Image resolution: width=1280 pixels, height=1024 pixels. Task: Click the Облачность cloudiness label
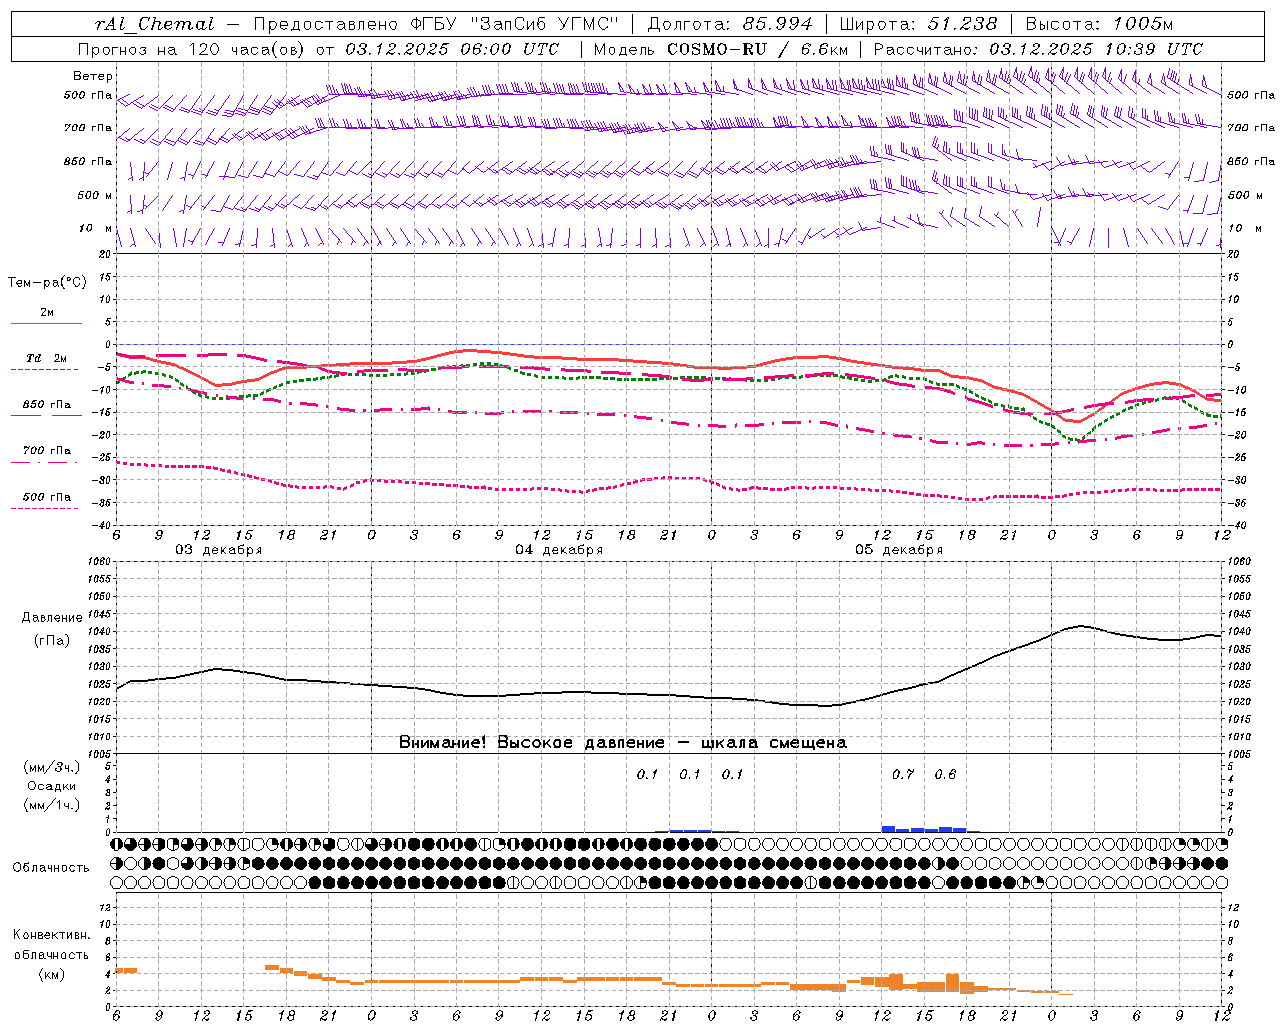click(x=51, y=868)
